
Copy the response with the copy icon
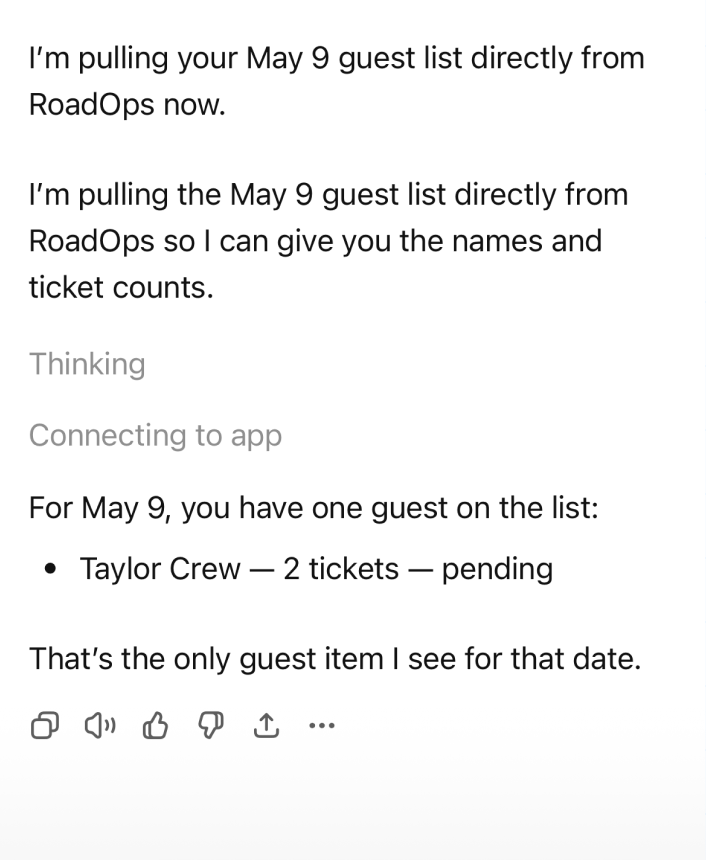pyautogui.click(x=45, y=727)
